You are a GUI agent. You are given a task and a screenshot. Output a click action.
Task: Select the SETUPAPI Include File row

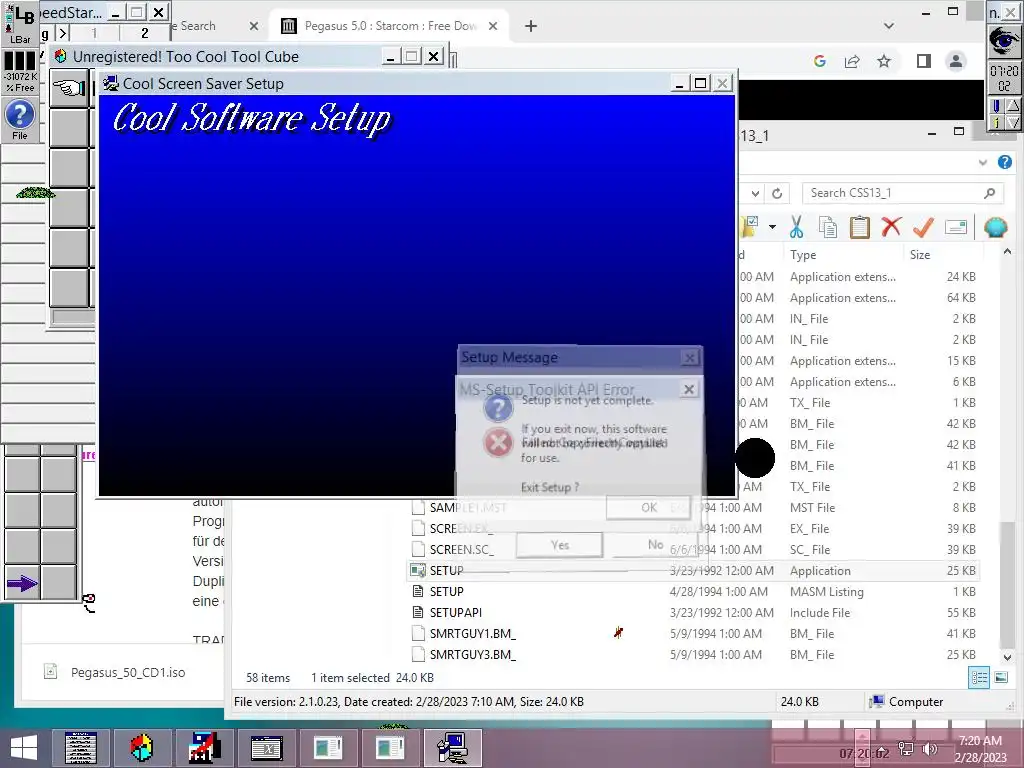692,613
